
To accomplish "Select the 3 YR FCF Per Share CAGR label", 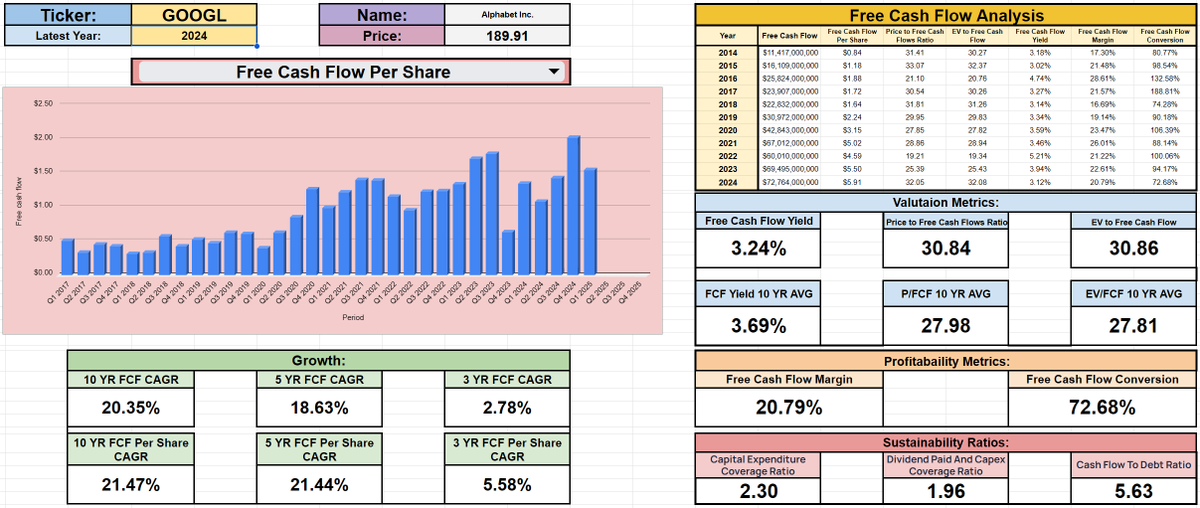I will 507,449.
